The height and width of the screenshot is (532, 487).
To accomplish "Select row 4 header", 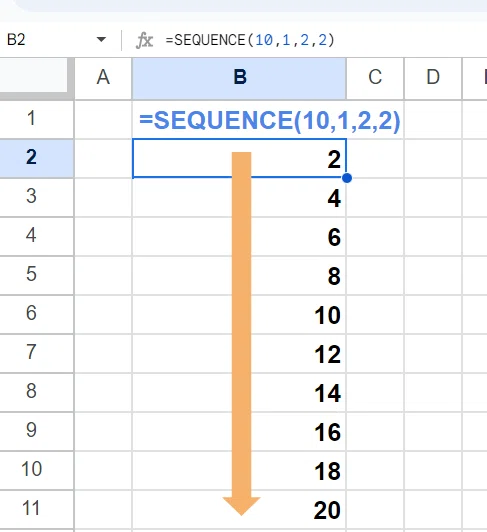I will pyautogui.click(x=37, y=236).
